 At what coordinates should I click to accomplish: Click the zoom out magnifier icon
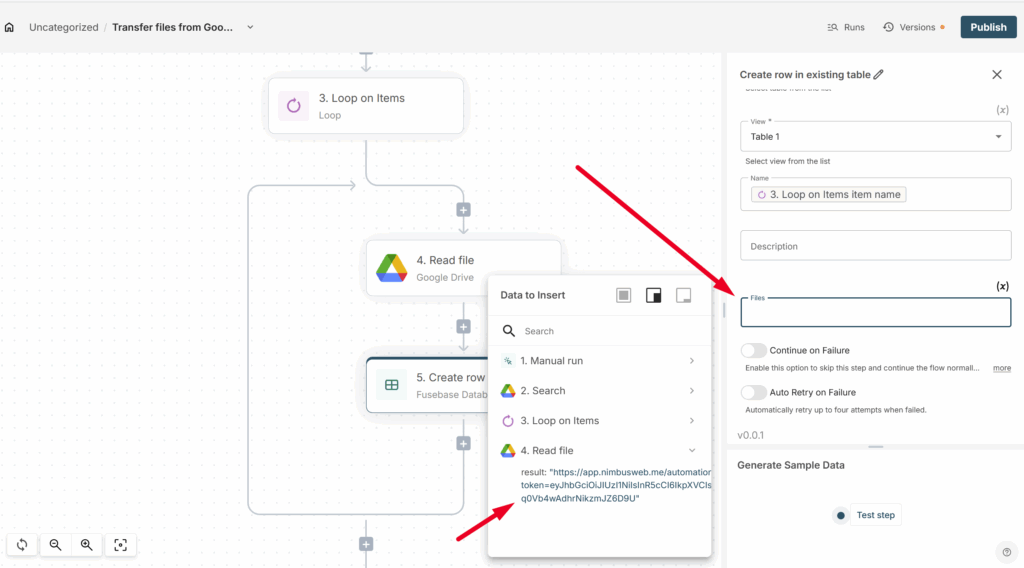56,544
